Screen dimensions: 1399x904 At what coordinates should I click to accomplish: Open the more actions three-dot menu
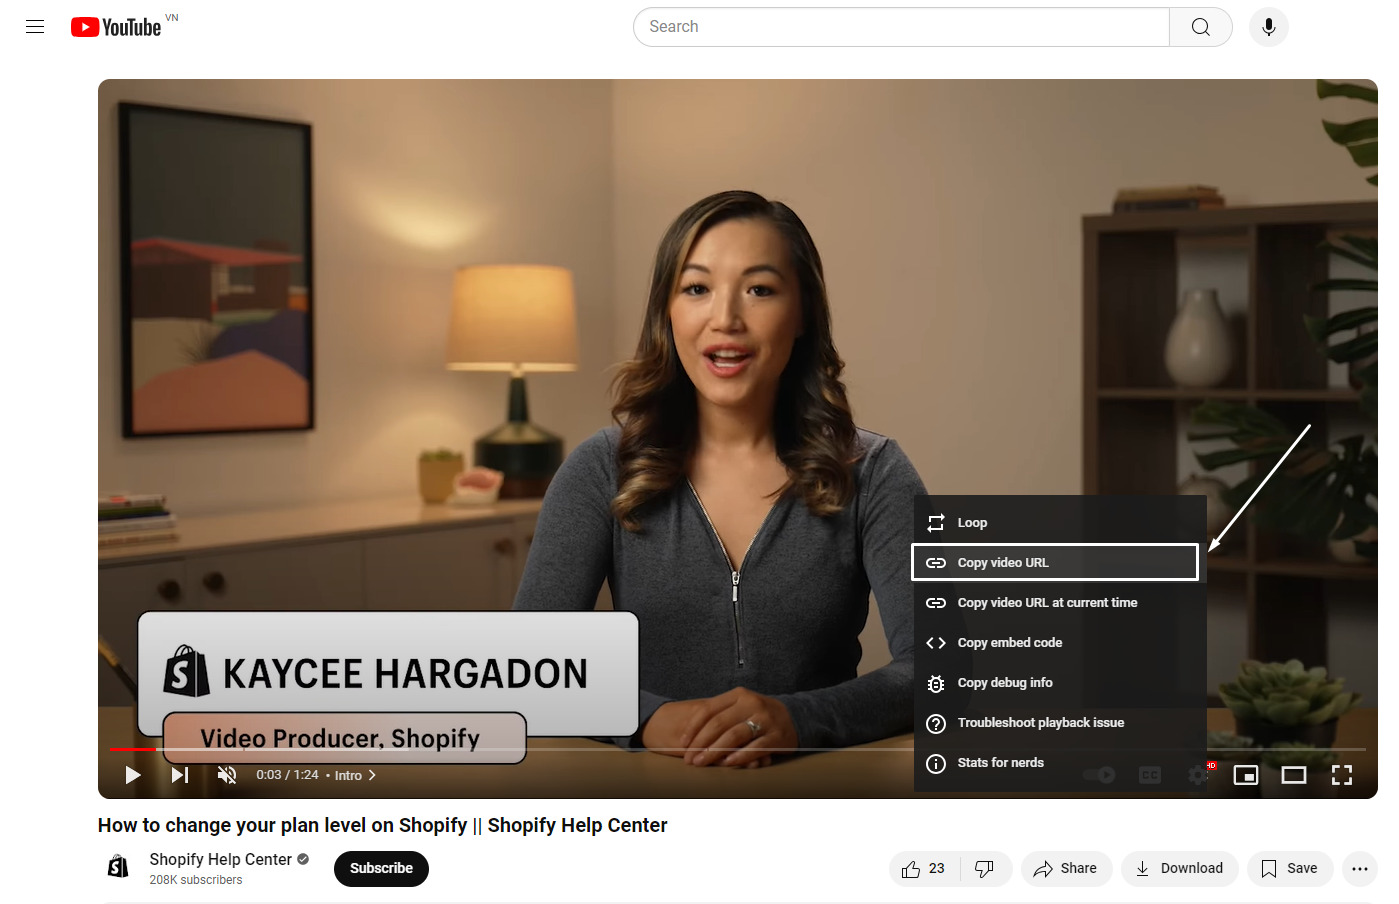[1360, 869]
